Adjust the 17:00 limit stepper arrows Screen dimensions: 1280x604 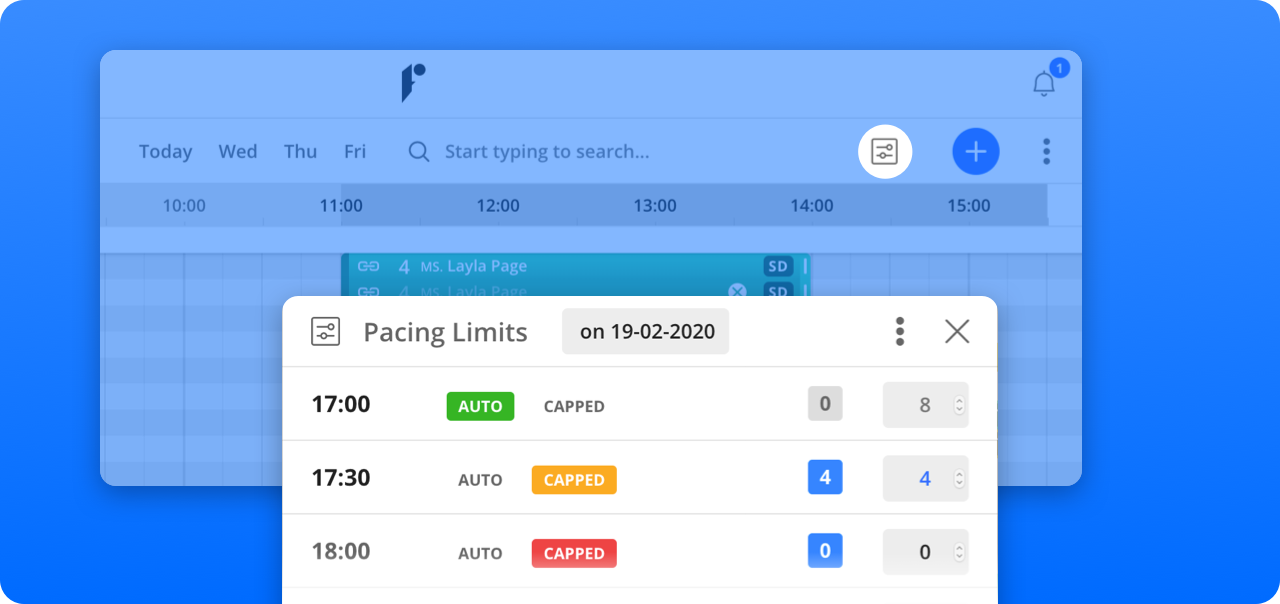(959, 405)
